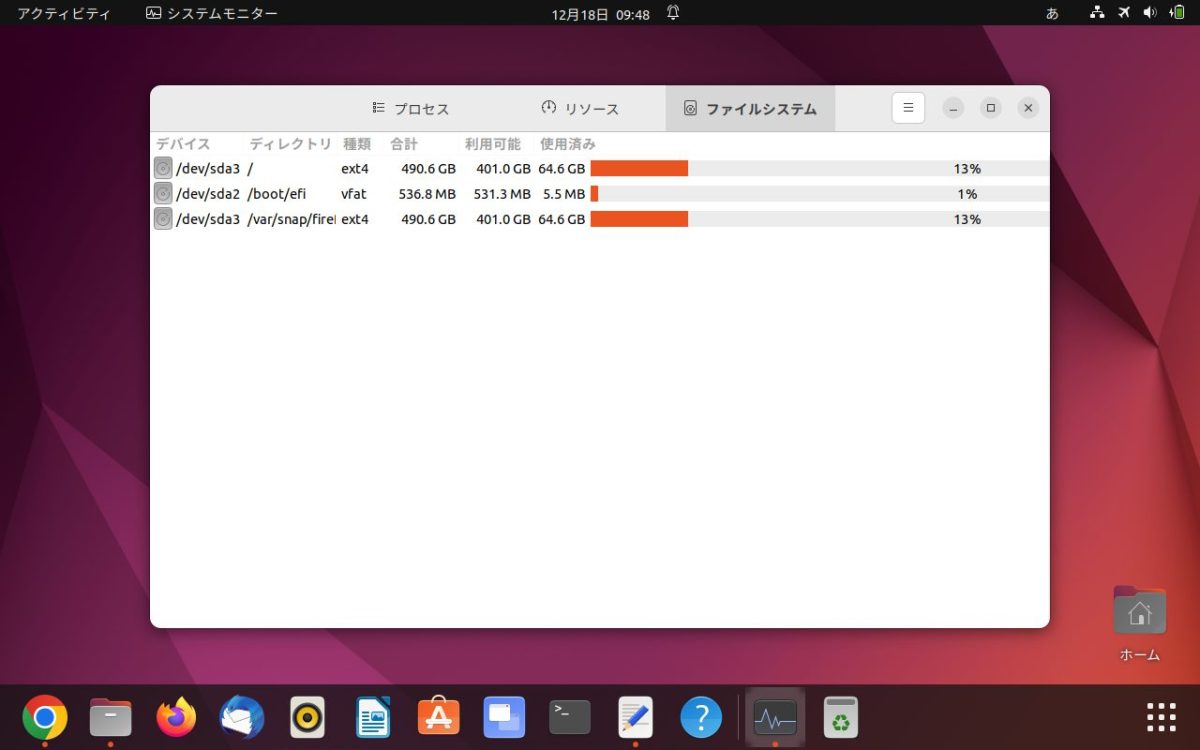Viewport: 1200px width, 750px height.
Task: Click the notification bell icon
Action: (x=673, y=13)
